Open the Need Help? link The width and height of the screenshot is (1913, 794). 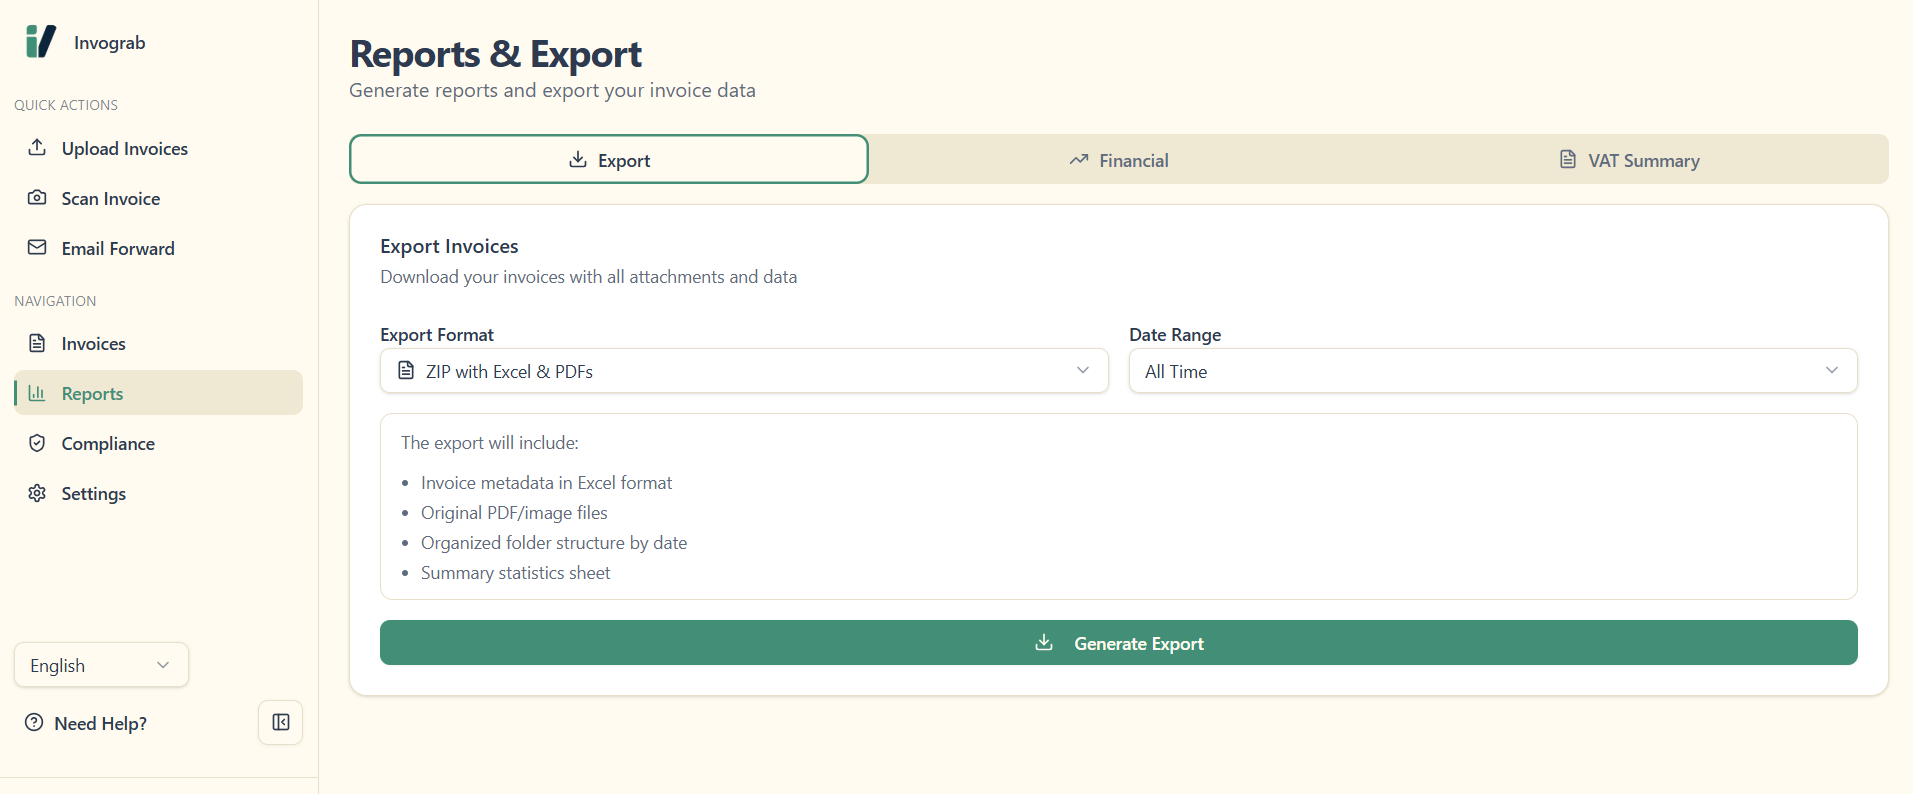pos(100,723)
